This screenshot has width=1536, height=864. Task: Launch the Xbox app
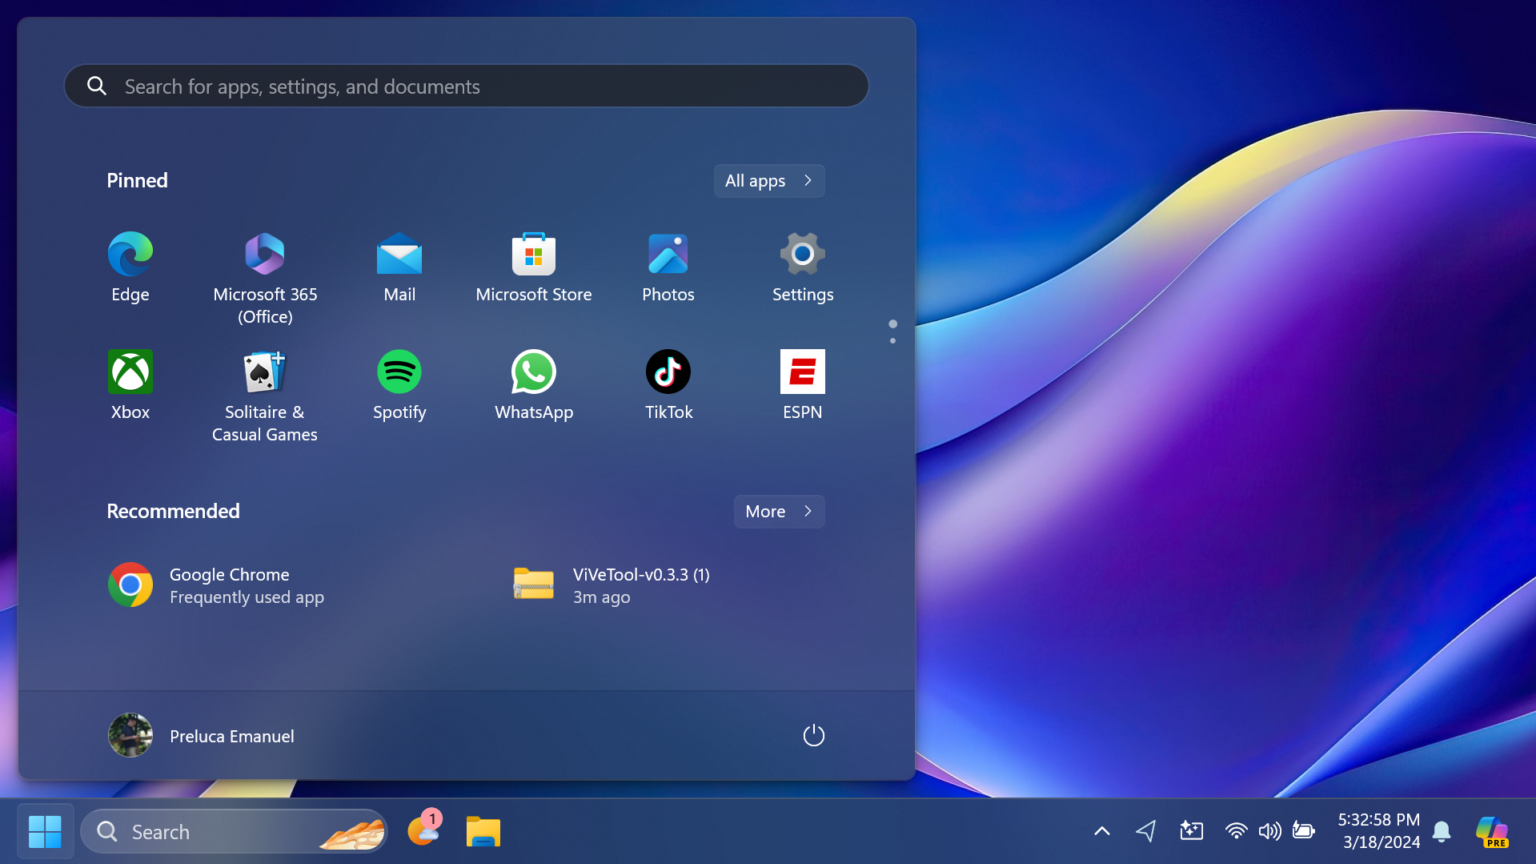tap(130, 385)
